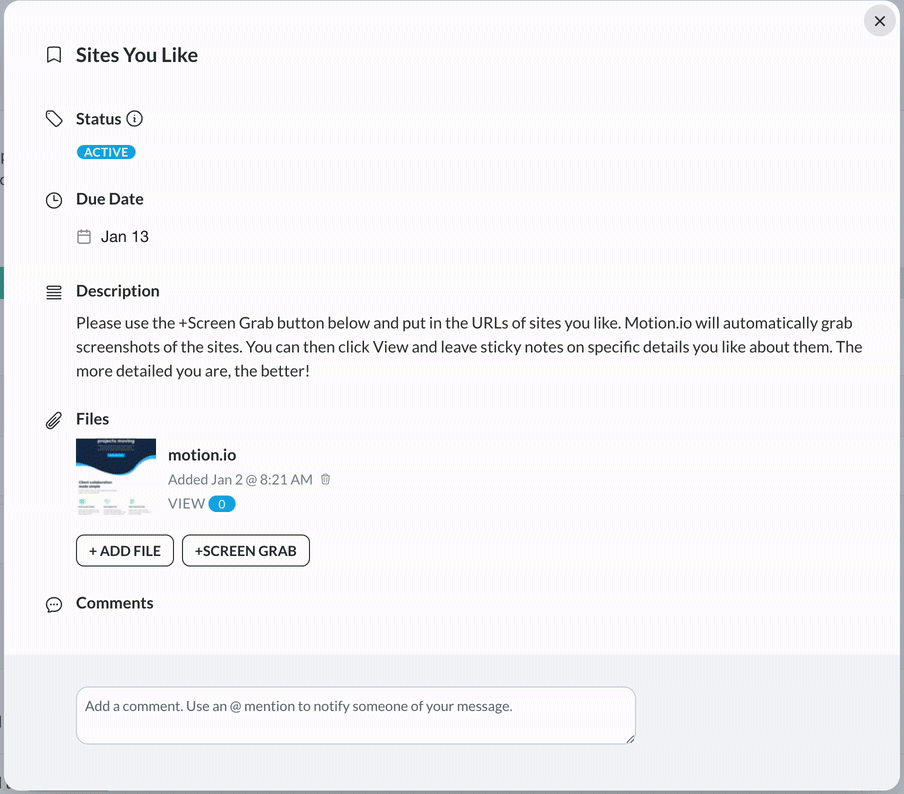The width and height of the screenshot is (904, 794).
Task: Click the clock icon beside Due Date
Action: [53, 200]
